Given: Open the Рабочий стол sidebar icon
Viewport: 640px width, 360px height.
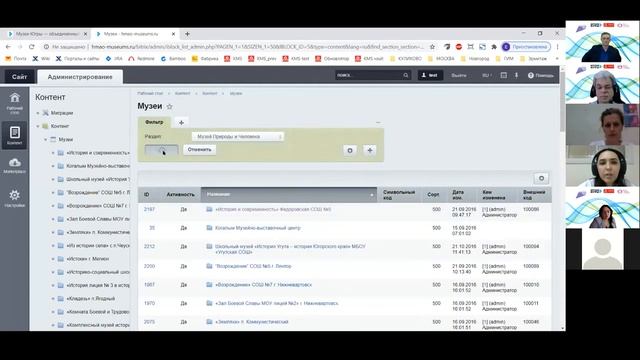Looking at the screenshot, I should pyautogui.click(x=15, y=102).
